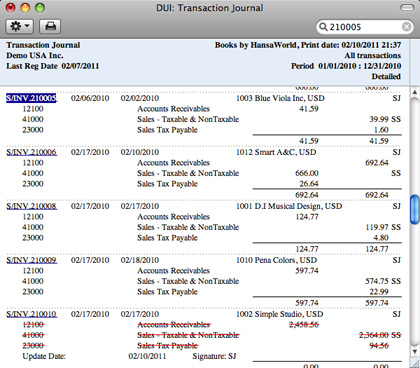Click the green zoom window button
This screenshot has width=420, height=368.
[x=40, y=7]
